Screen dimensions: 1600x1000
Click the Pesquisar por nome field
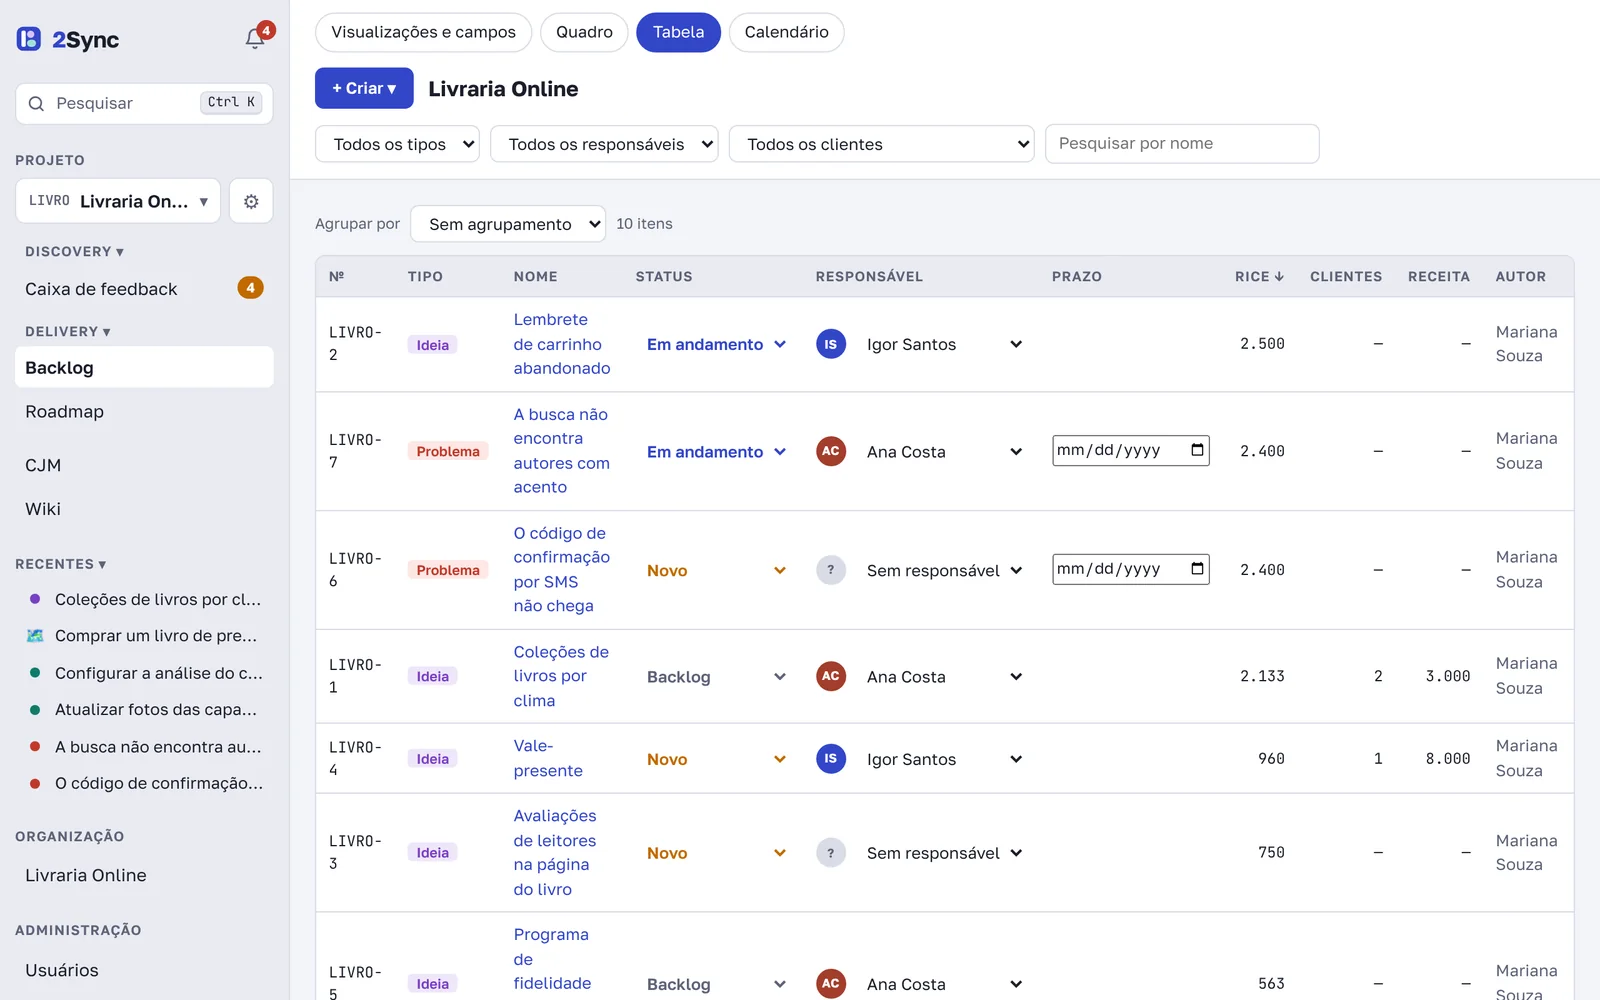point(1182,143)
